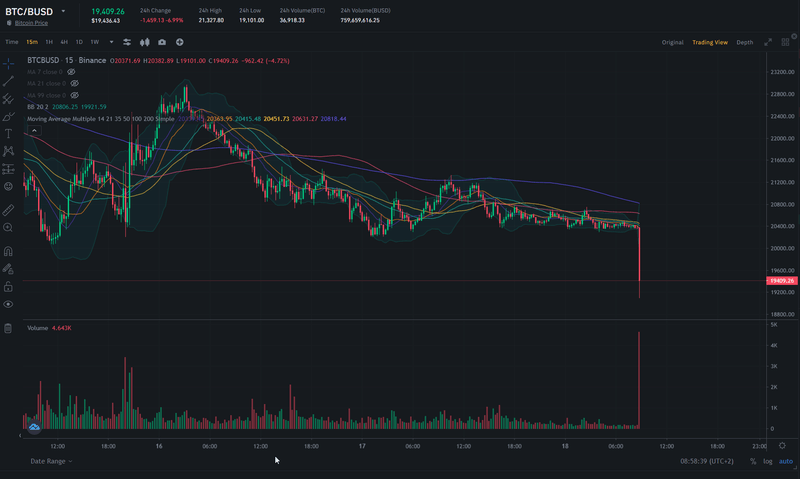Select the crosshair cursor tool
The height and width of the screenshot is (479, 800).
coord(8,63)
